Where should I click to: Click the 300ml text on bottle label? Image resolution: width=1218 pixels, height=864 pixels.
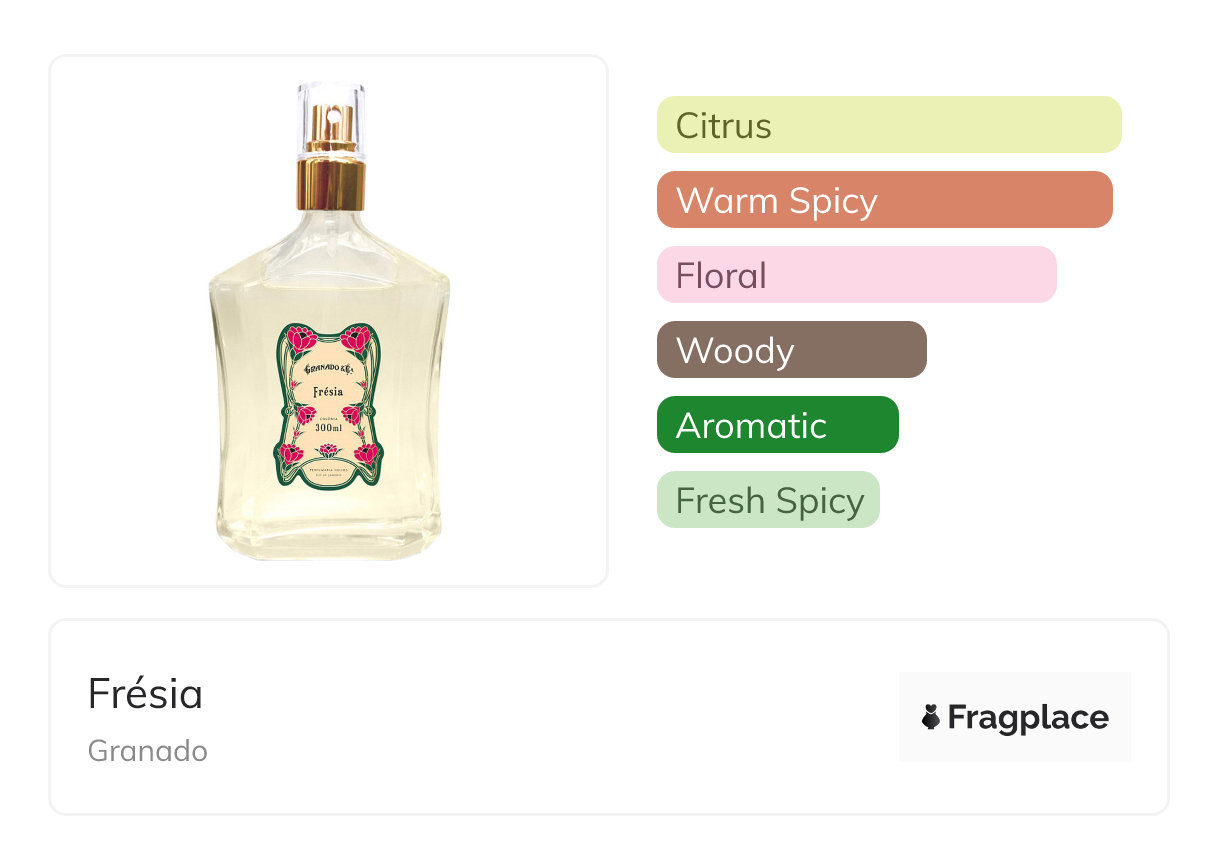tap(329, 427)
